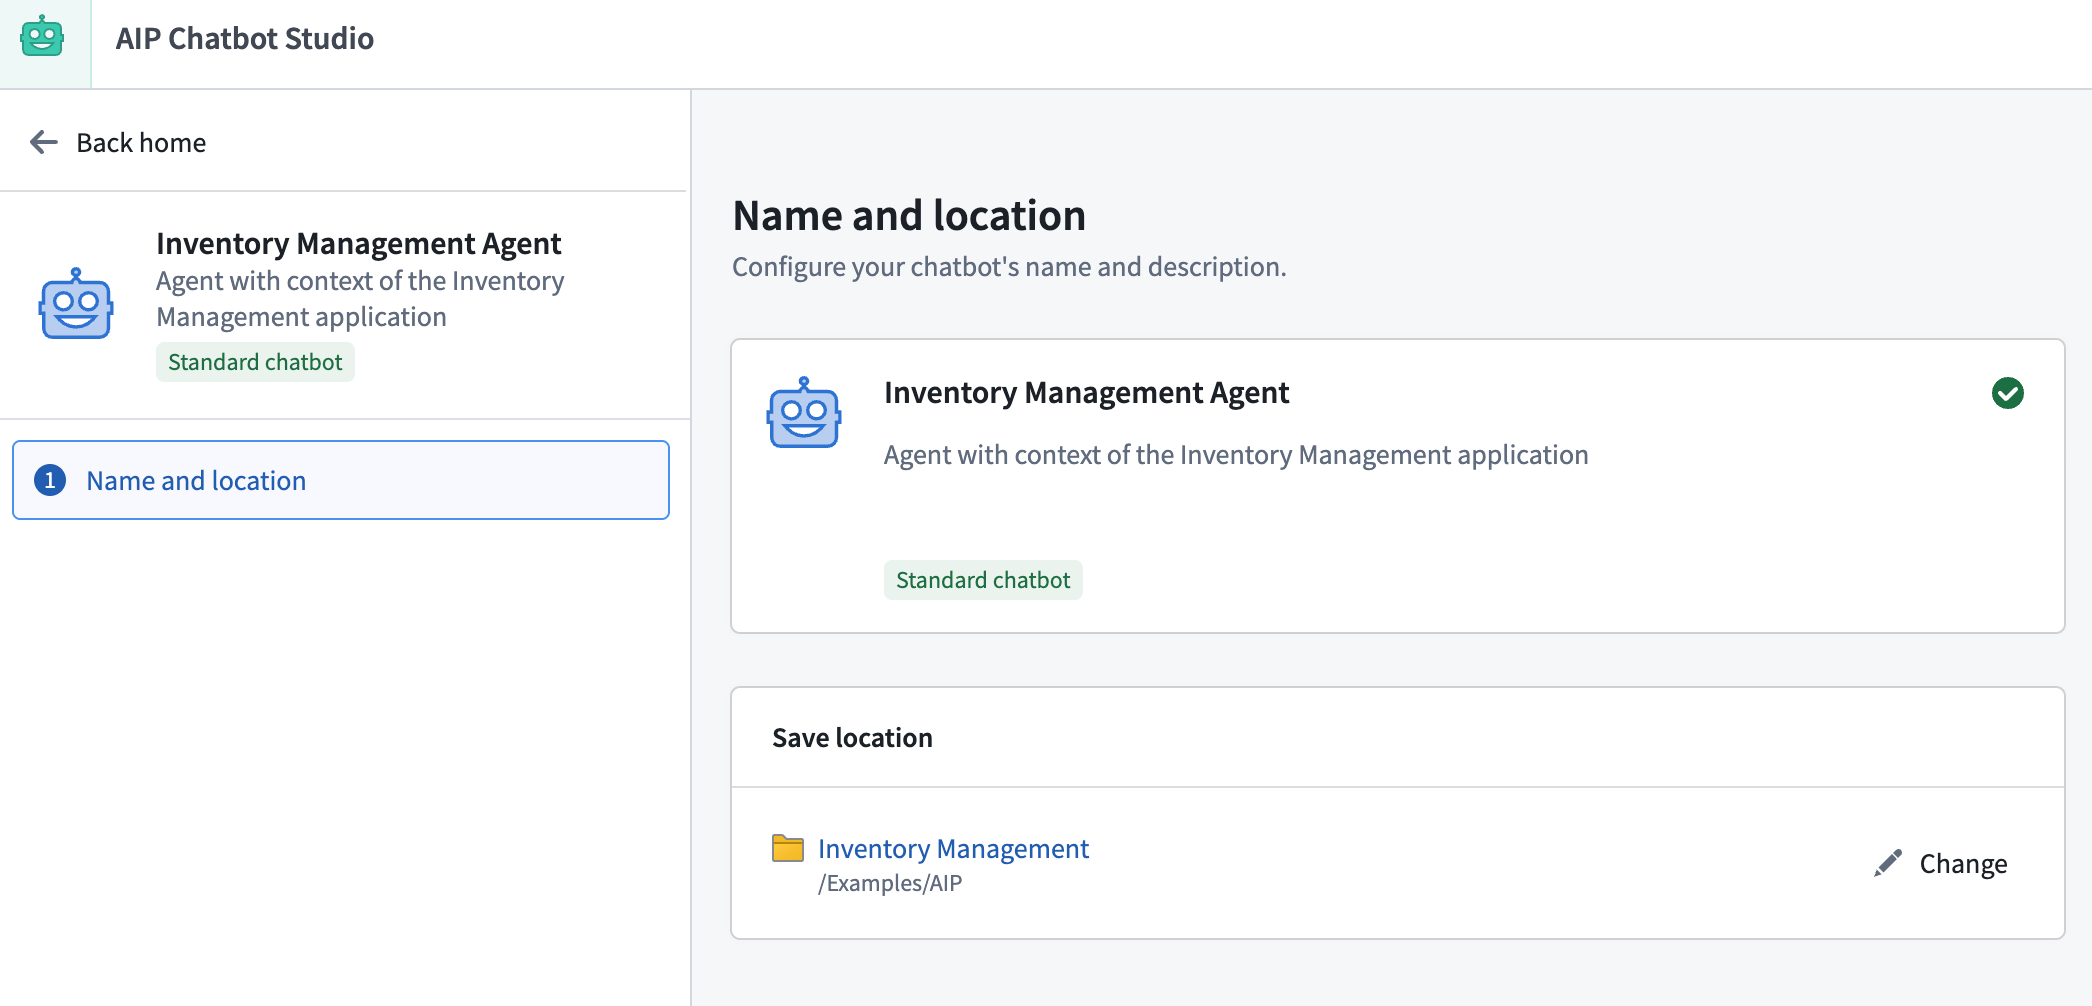The width and height of the screenshot is (2092, 1006).
Task: Click the yellow folder icon under Save location
Action: point(789,848)
